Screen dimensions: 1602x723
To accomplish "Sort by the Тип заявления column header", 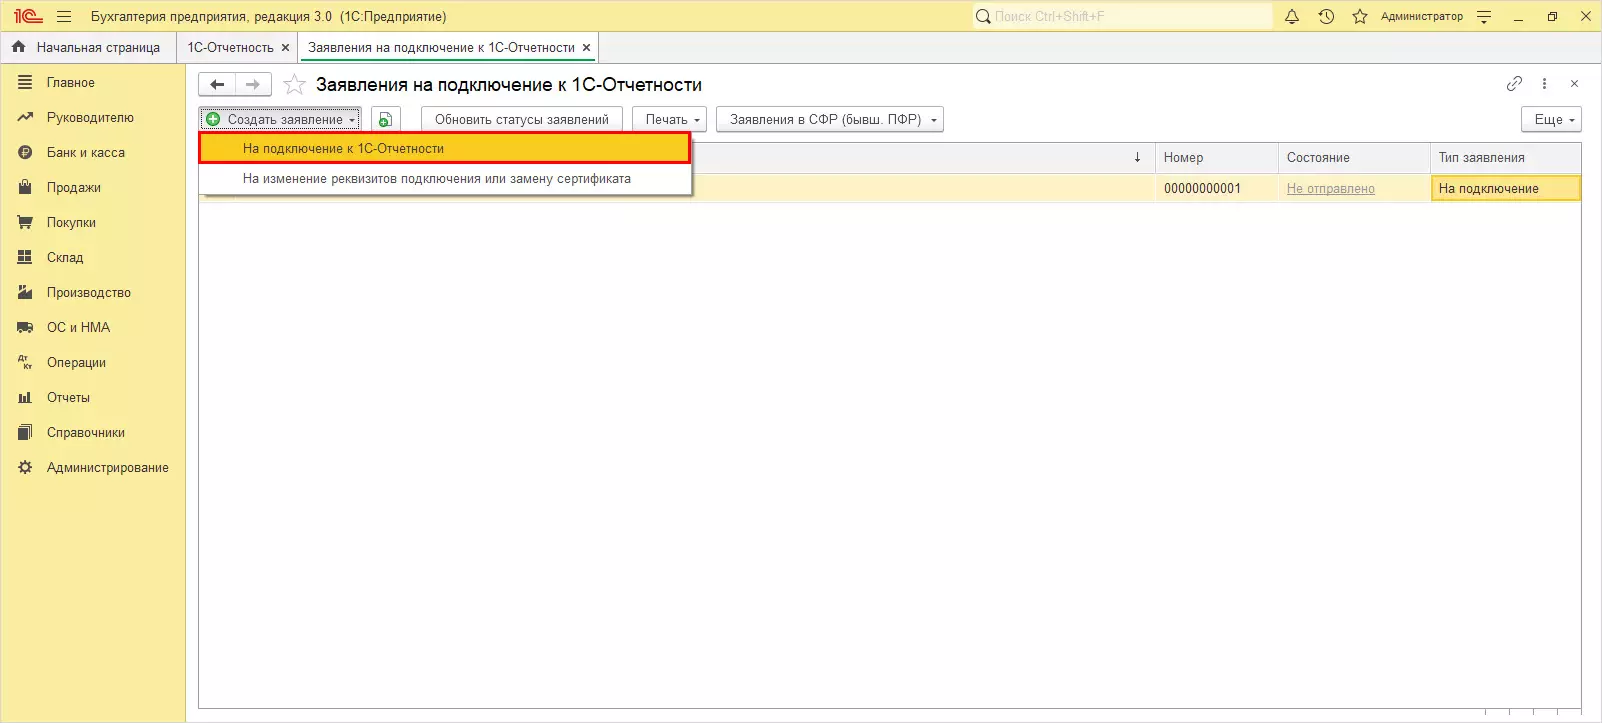I will coord(1506,158).
